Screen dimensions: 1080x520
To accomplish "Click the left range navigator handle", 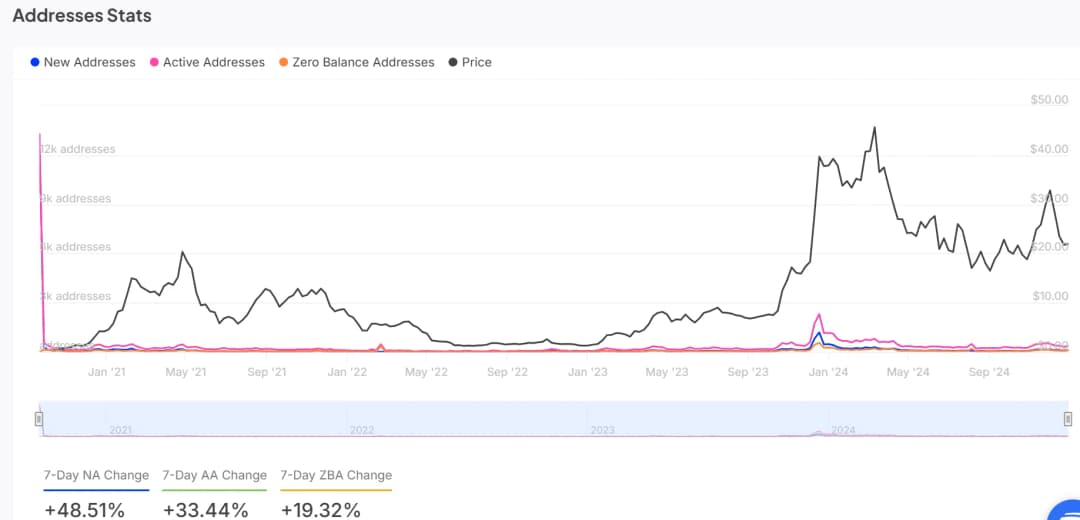I will (40, 419).
